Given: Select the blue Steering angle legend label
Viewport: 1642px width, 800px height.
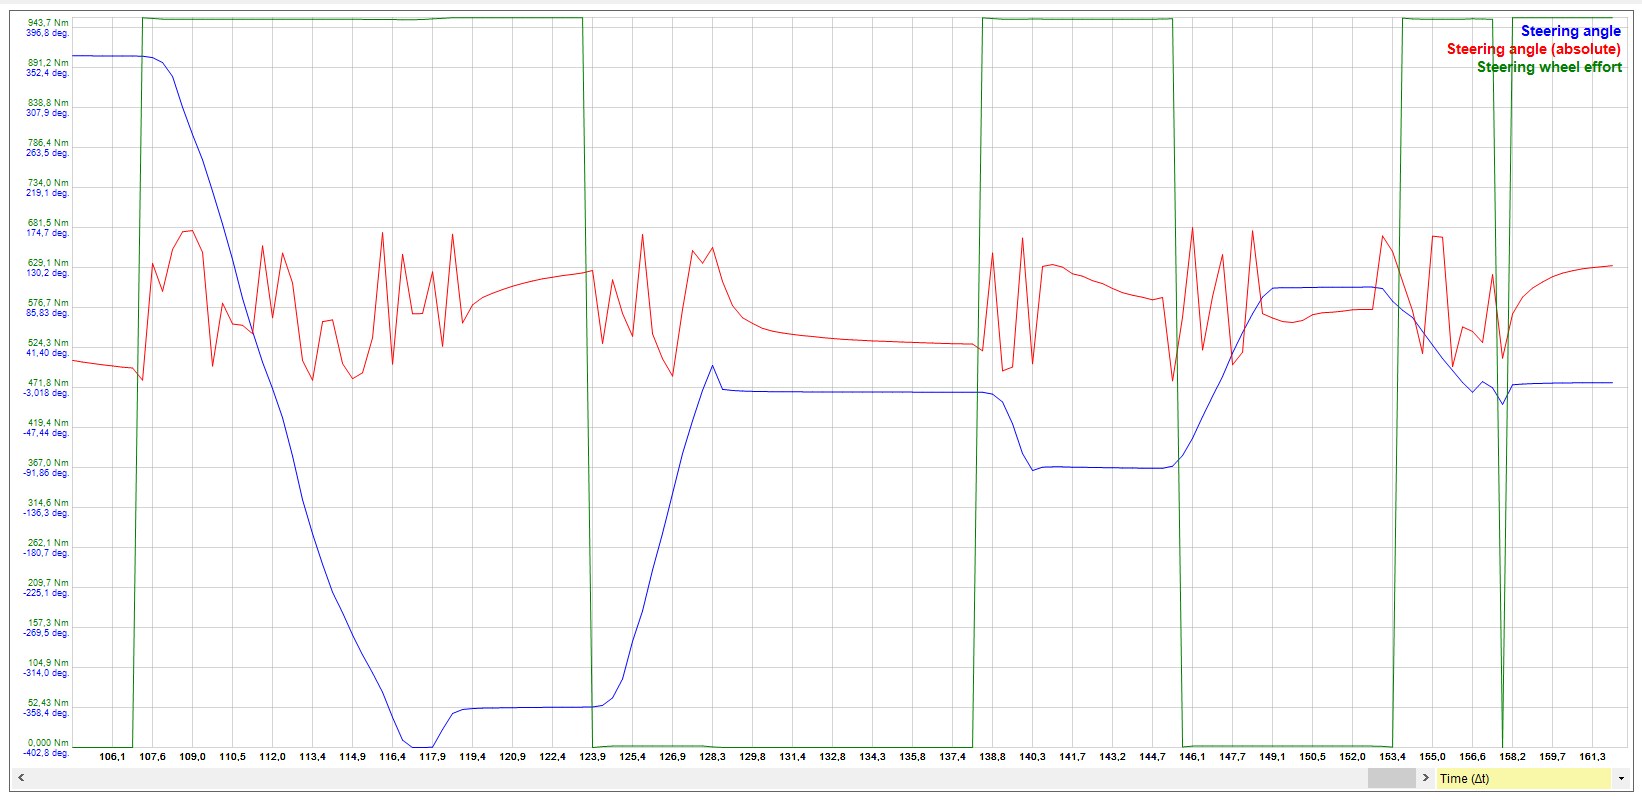Looking at the screenshot, I should click(x=1570, y=31).
